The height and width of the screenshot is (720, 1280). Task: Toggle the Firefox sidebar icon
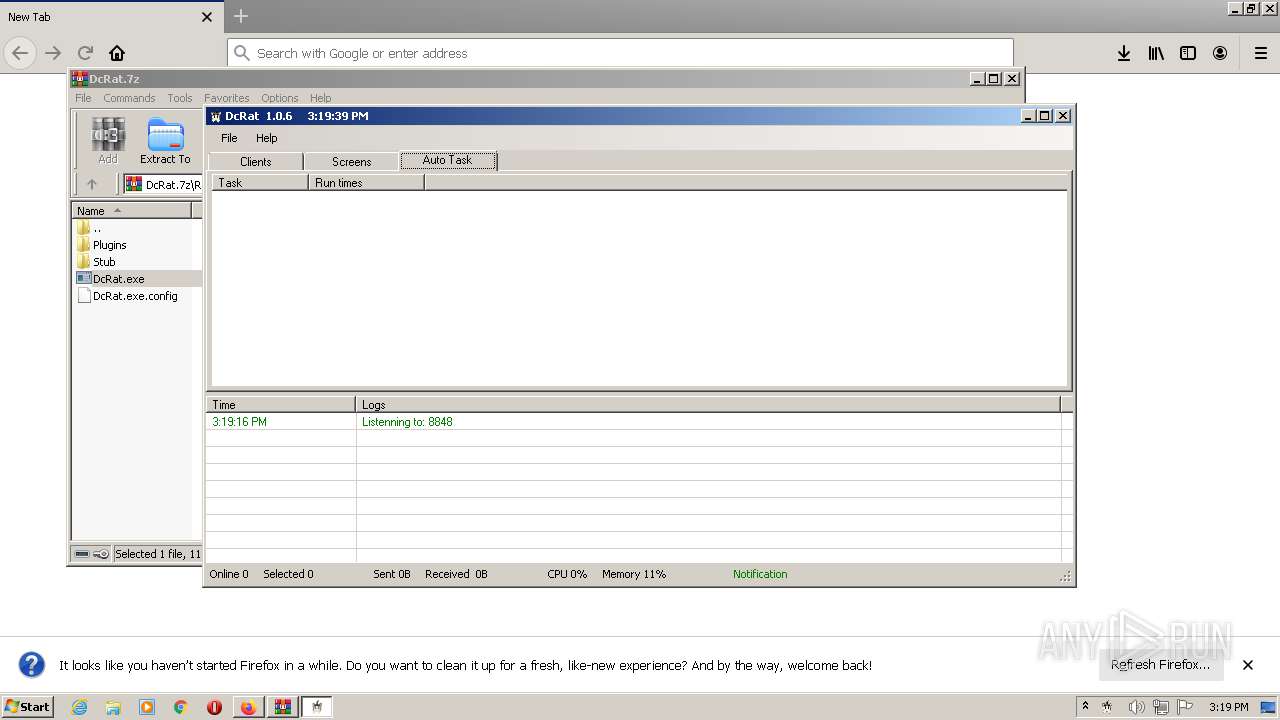[1188, 53]
